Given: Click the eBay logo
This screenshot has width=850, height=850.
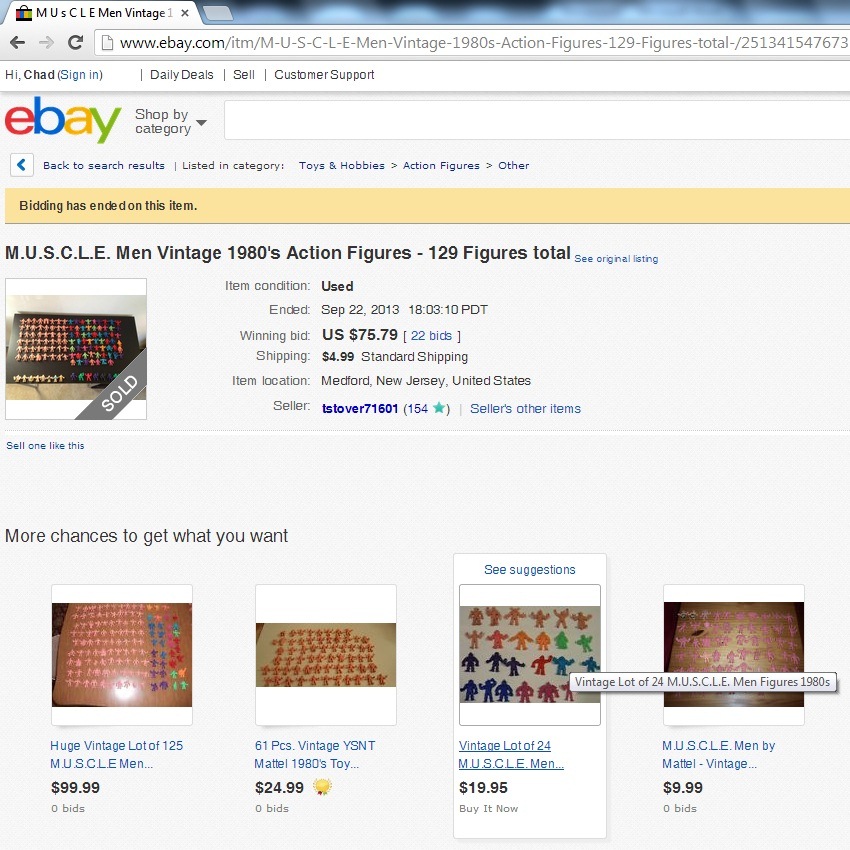Looking at the screenshot, I should 63,119.
